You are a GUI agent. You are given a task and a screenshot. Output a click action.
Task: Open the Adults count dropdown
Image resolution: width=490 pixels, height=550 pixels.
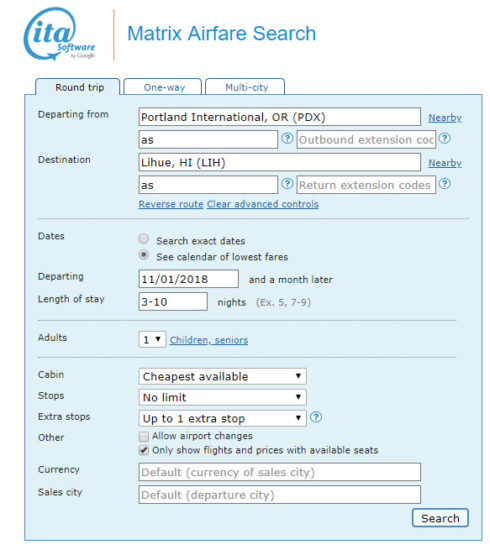pos(152,340)
